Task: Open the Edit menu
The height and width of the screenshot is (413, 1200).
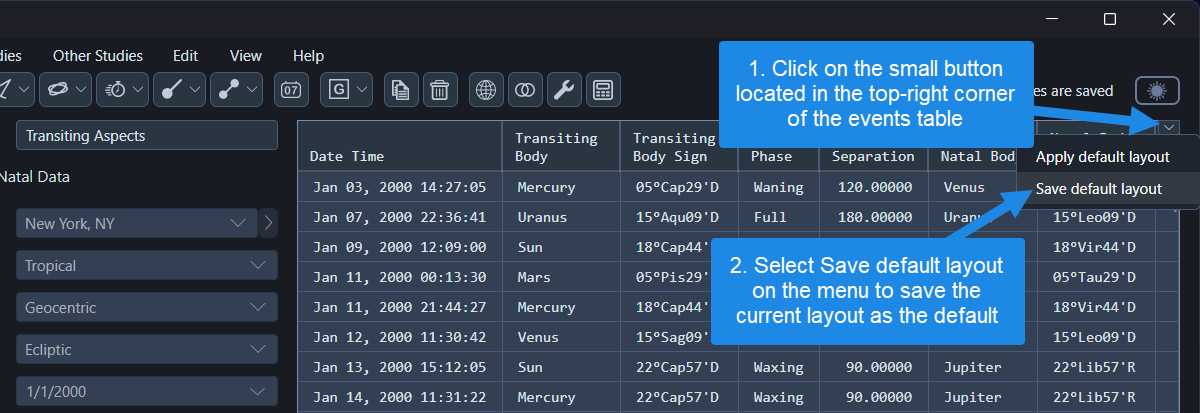Action: click(x=185, y=56)
